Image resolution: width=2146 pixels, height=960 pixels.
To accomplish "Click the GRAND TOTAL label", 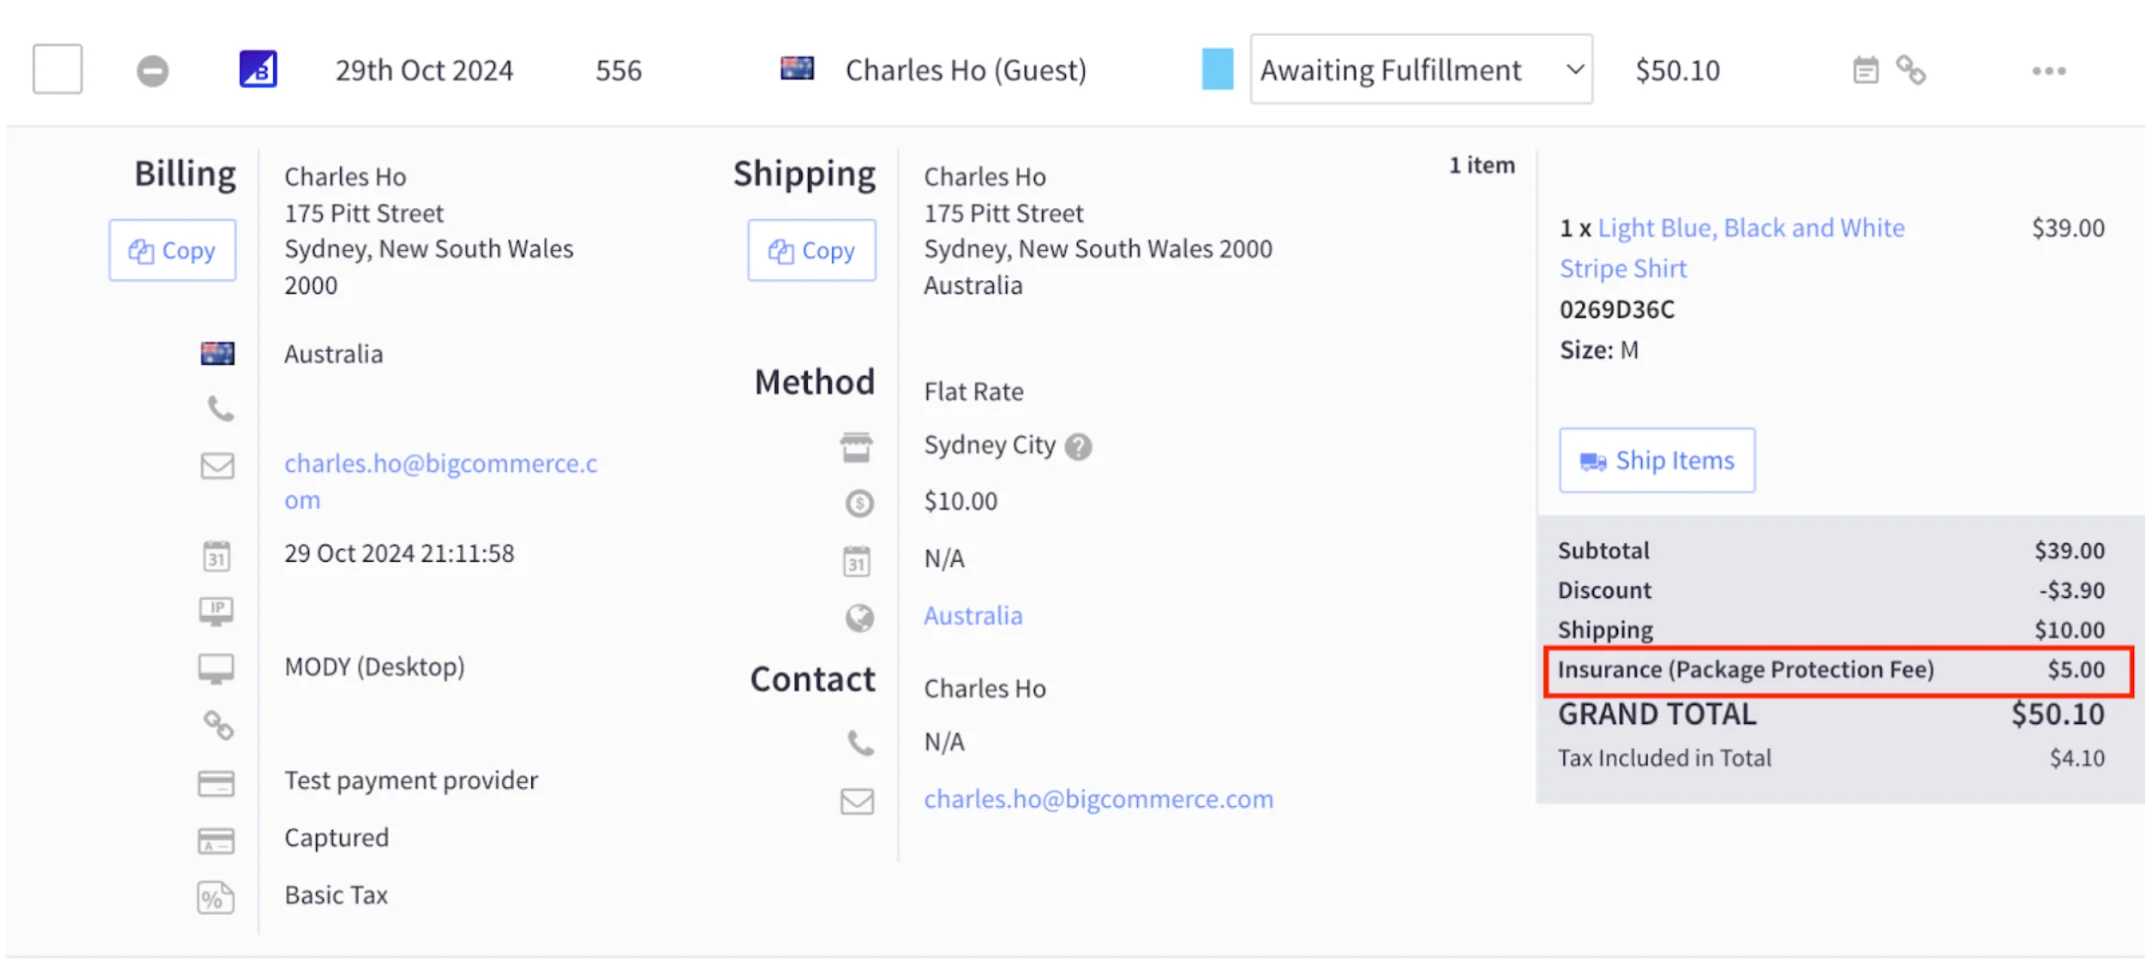I will 1657,714.
